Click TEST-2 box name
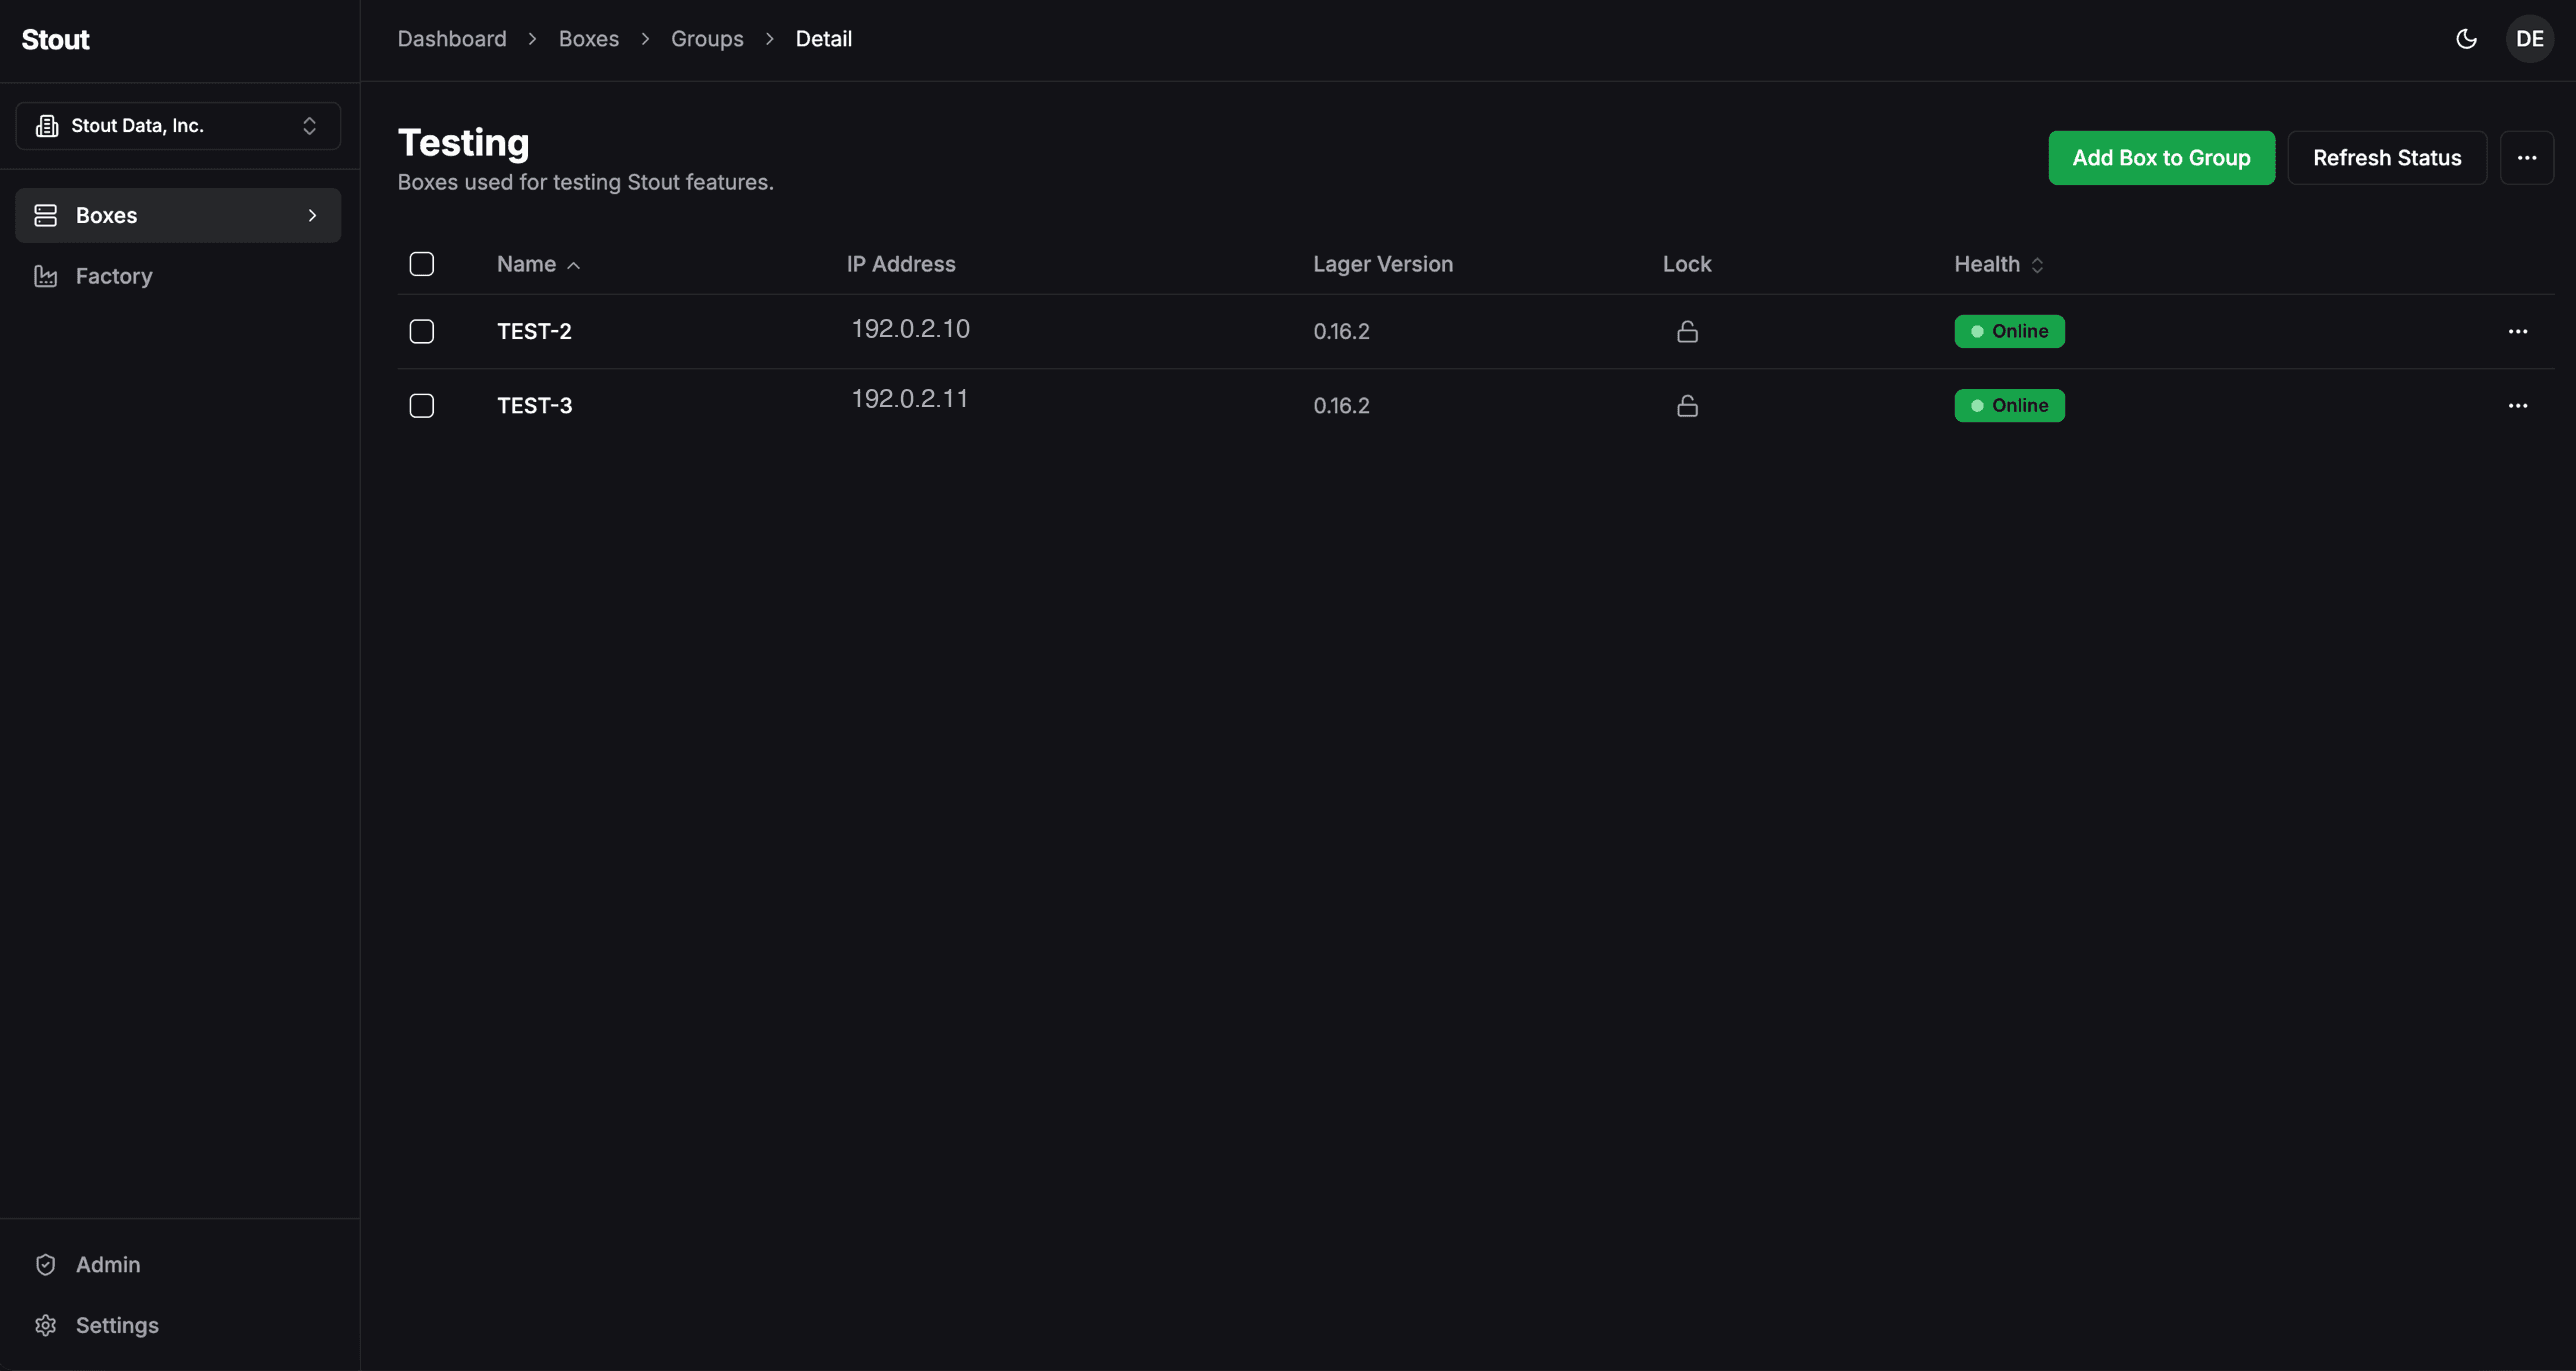The image size is (2576, 1371). [534, 331]
